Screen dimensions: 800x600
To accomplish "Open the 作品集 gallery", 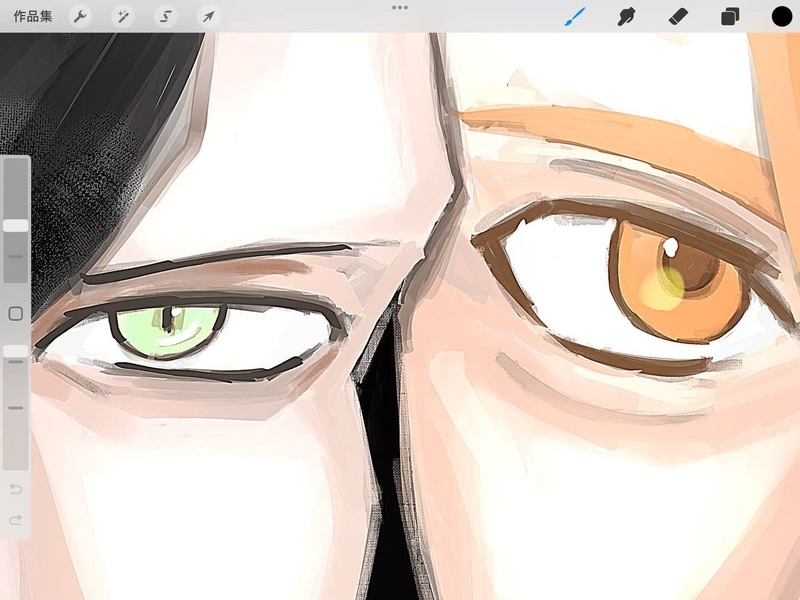I will click(x=32, y=16).
